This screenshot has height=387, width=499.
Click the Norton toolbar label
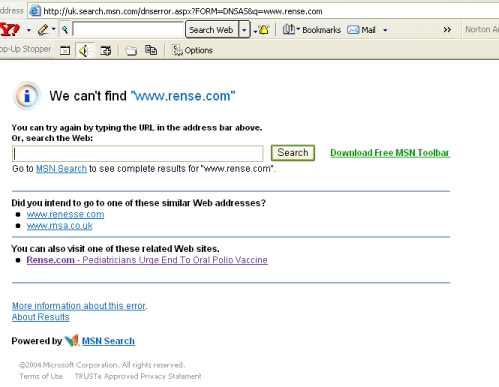click(482, 29)
